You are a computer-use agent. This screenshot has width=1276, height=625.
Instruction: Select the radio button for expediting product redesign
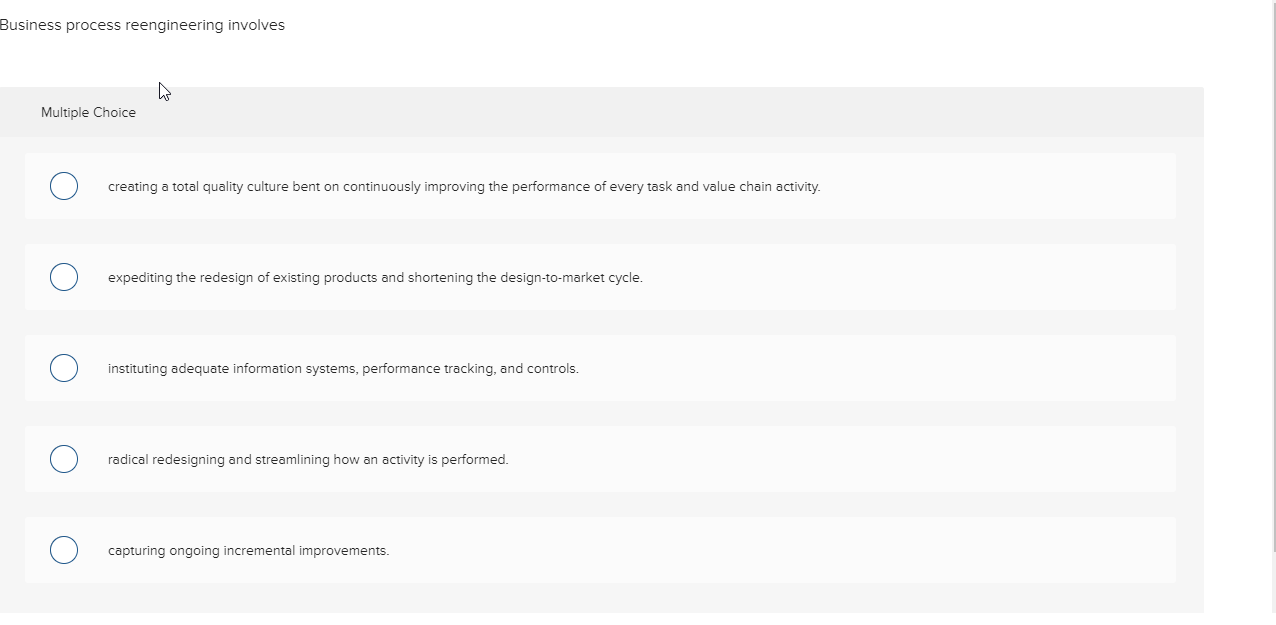coord(63,277)
